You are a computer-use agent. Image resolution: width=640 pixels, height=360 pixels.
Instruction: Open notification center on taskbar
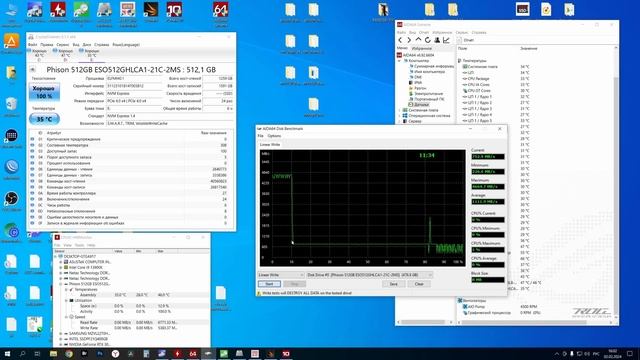[x=630, y=353]
